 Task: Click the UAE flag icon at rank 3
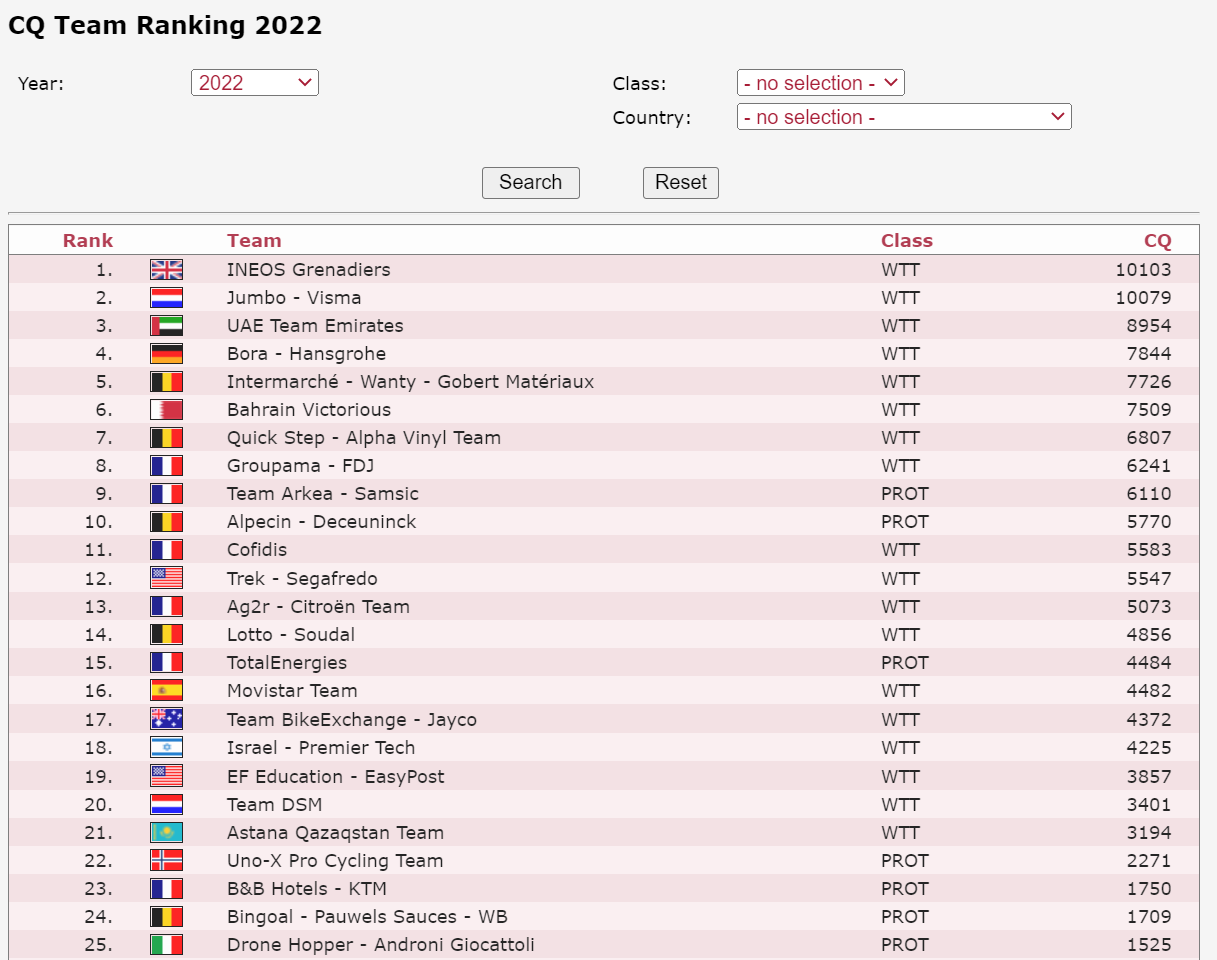(x=166, y=325)
